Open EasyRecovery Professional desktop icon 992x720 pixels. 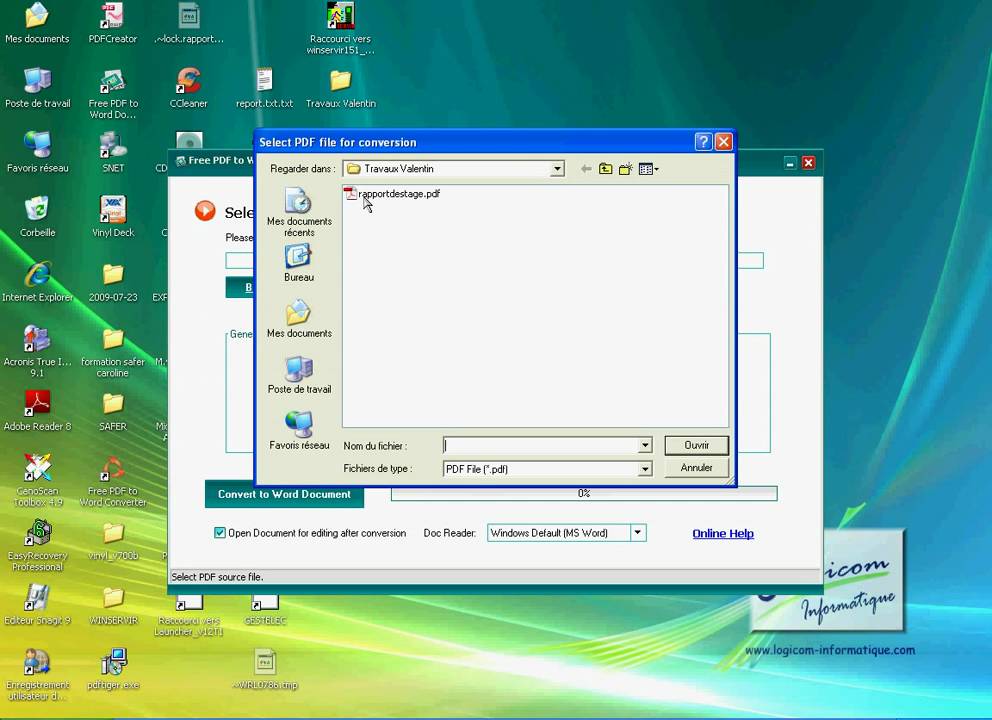pos(37,545)
